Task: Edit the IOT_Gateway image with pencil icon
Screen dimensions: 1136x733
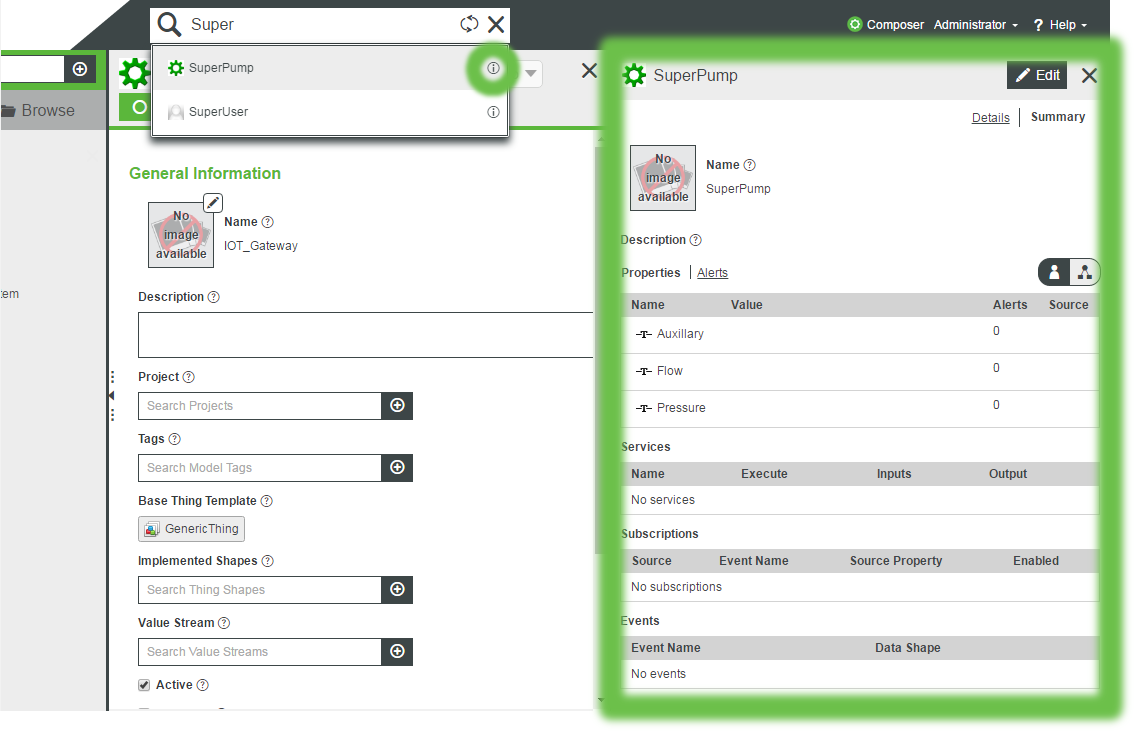Action: tap(212, 203)
